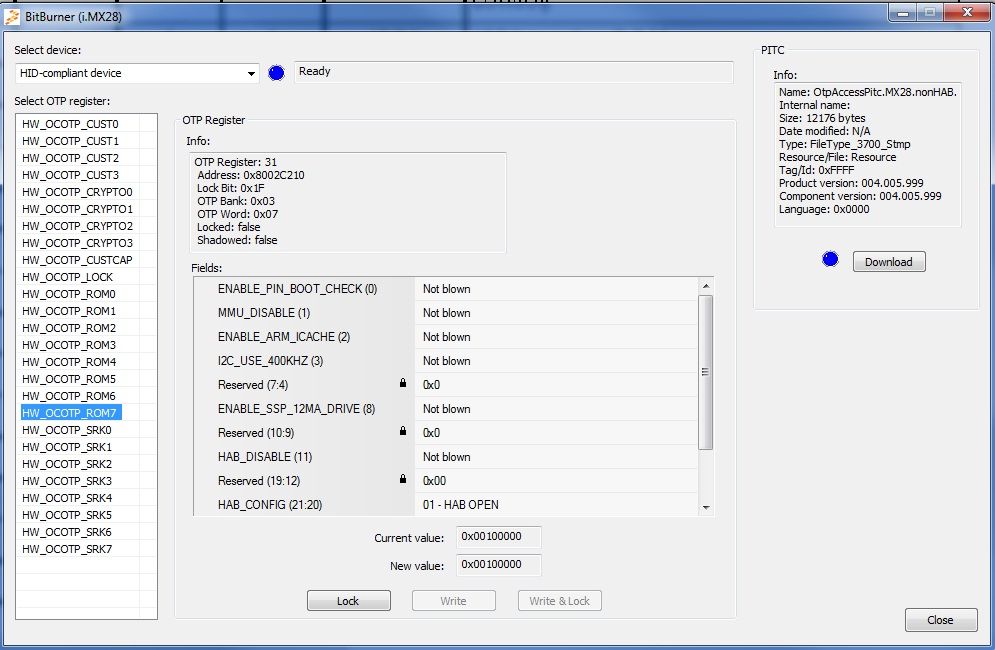Select HW_OCOTP_CUST3 register
The image size is (995, 650).
click(x=70, y=175)
